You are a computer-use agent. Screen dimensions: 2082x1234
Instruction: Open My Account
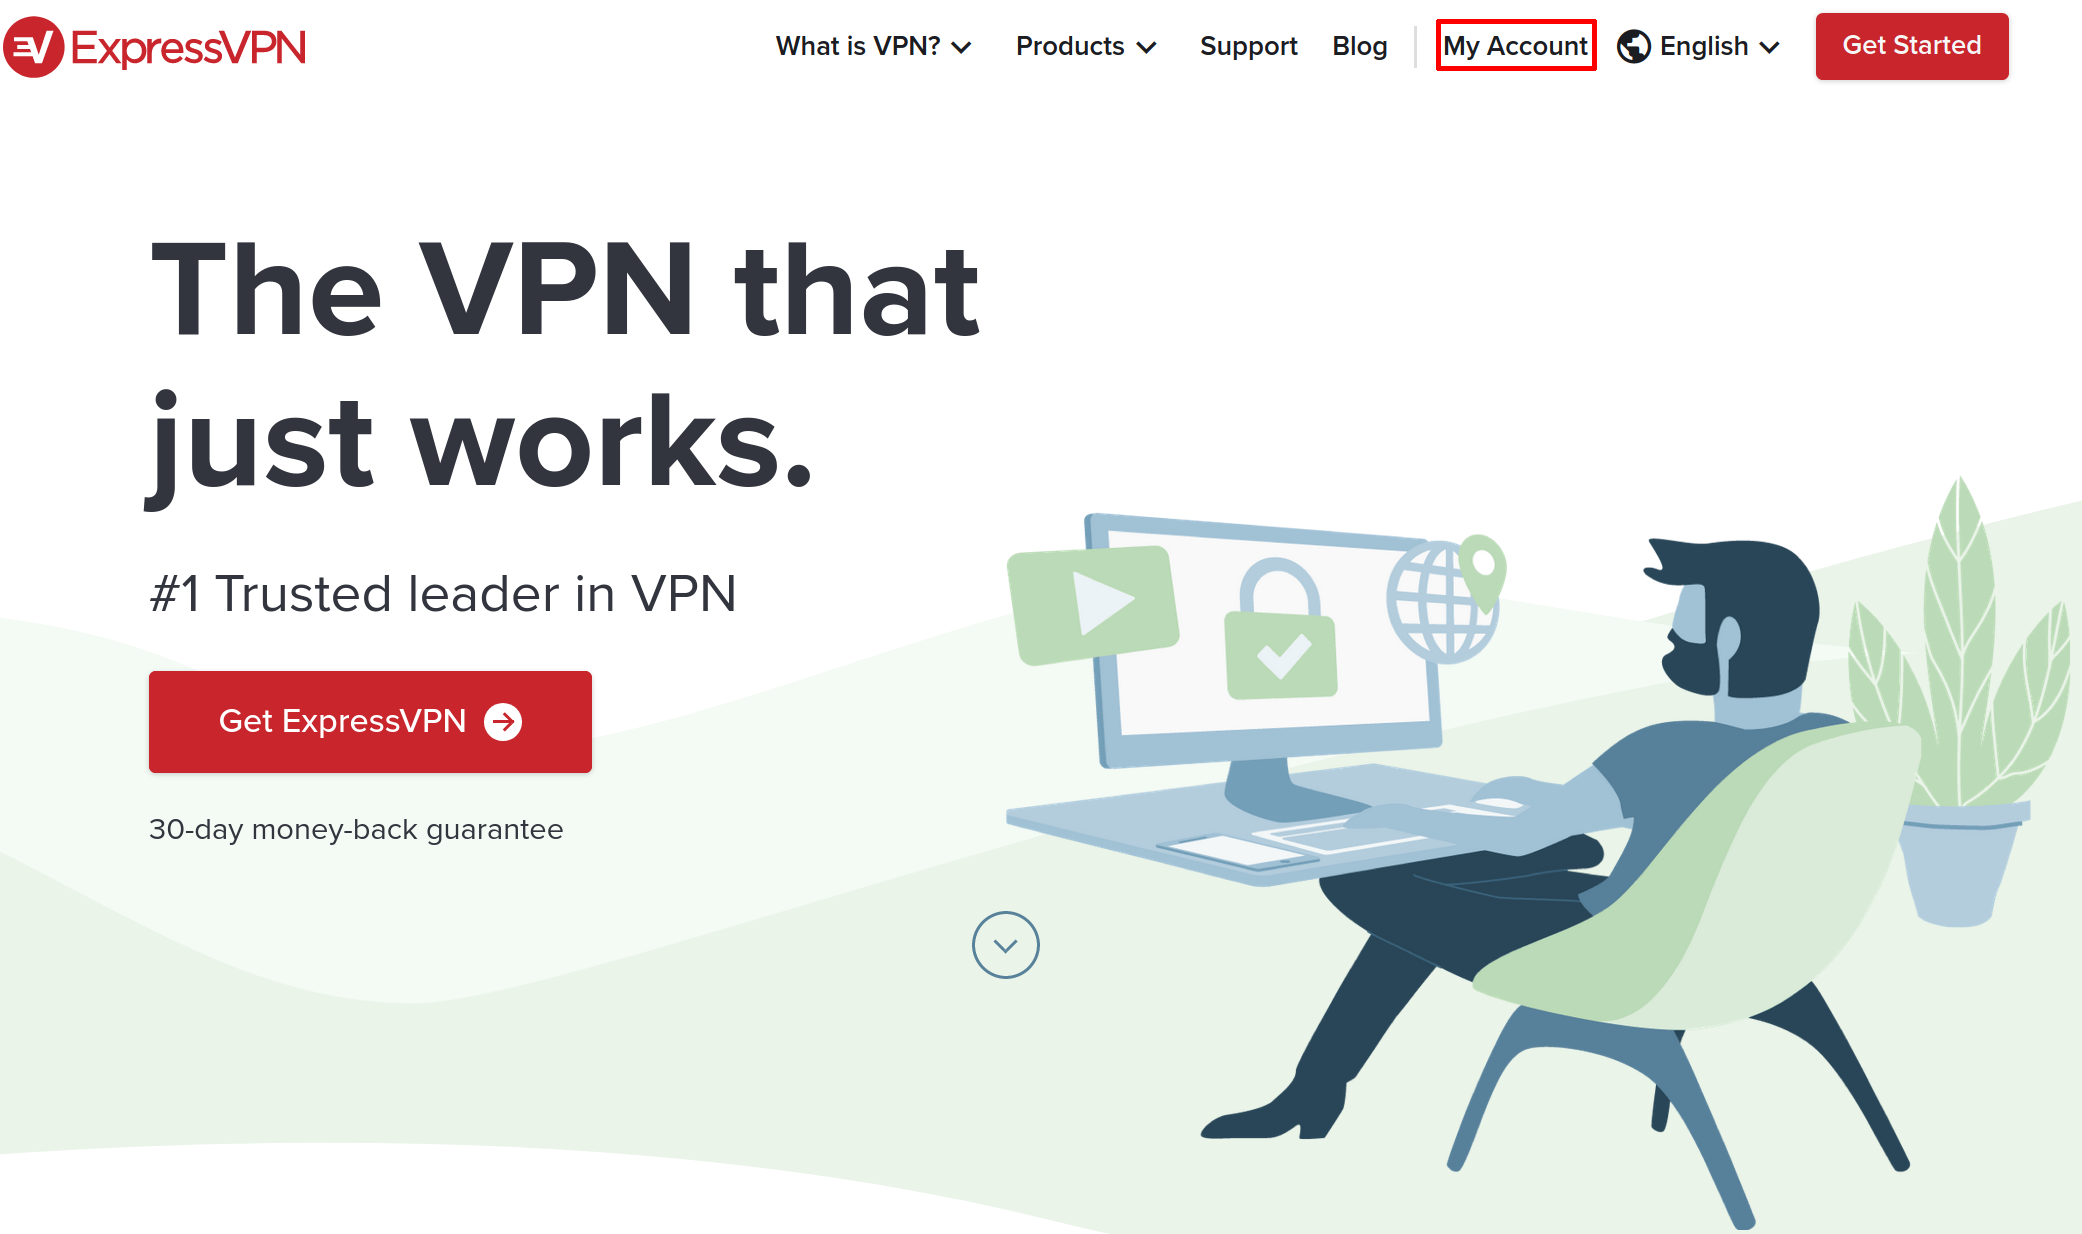pyautogui.click(x=1515, y=46)
